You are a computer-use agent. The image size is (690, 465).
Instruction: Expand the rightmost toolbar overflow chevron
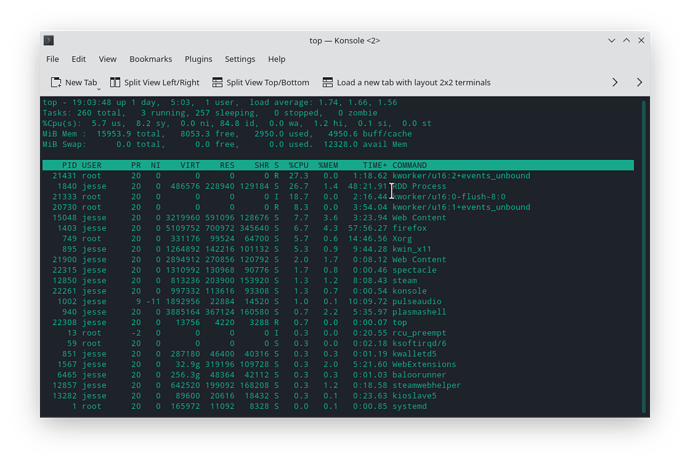coord(639,82)
